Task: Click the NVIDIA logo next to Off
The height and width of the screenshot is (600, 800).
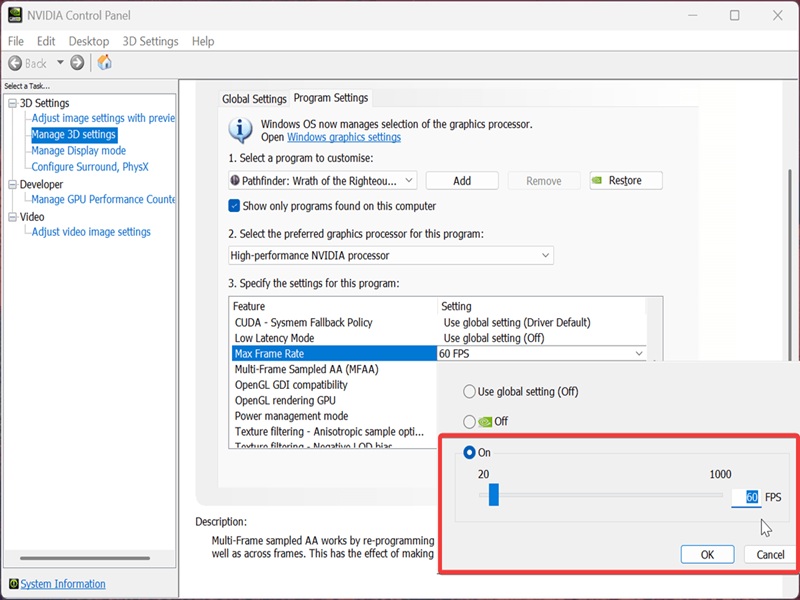Action: pos(485,422)
